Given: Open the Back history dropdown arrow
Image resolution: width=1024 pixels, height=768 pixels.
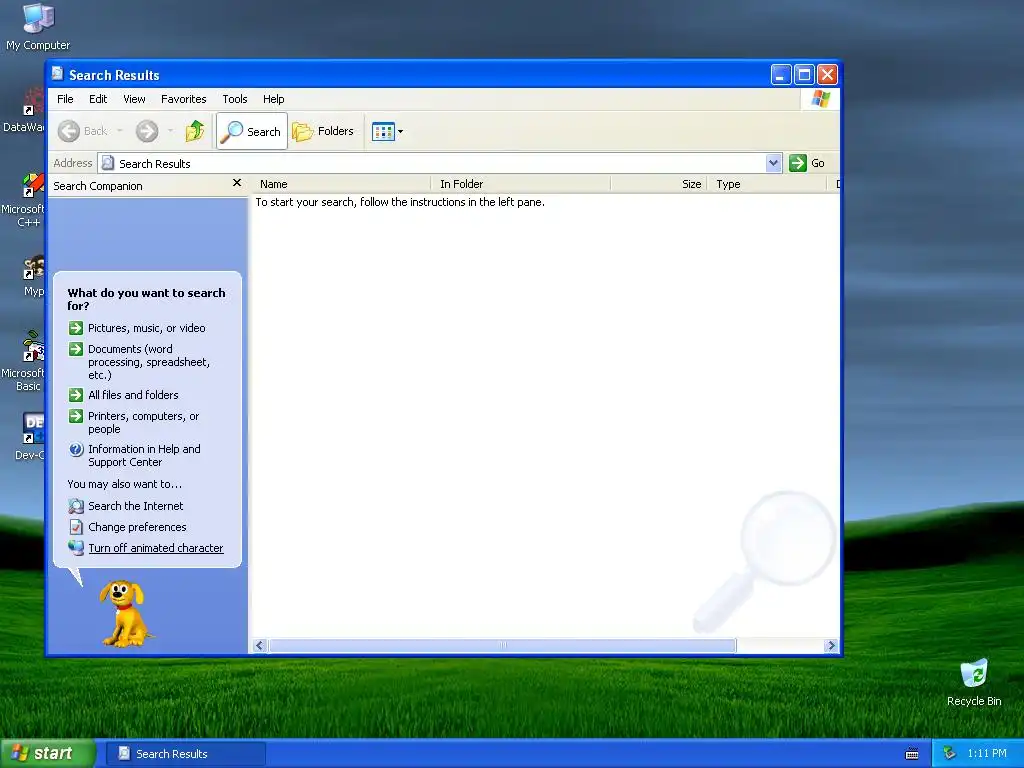Looking at the screenshot, I should pyautogui.click(x=120, y=131).
